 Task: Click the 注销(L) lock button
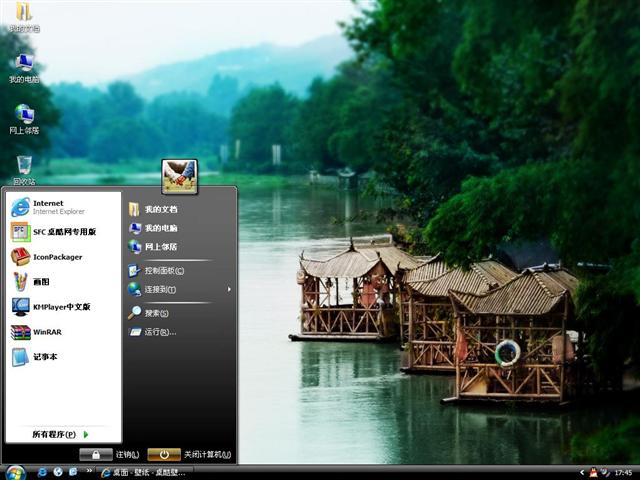(x=96, y=454)
